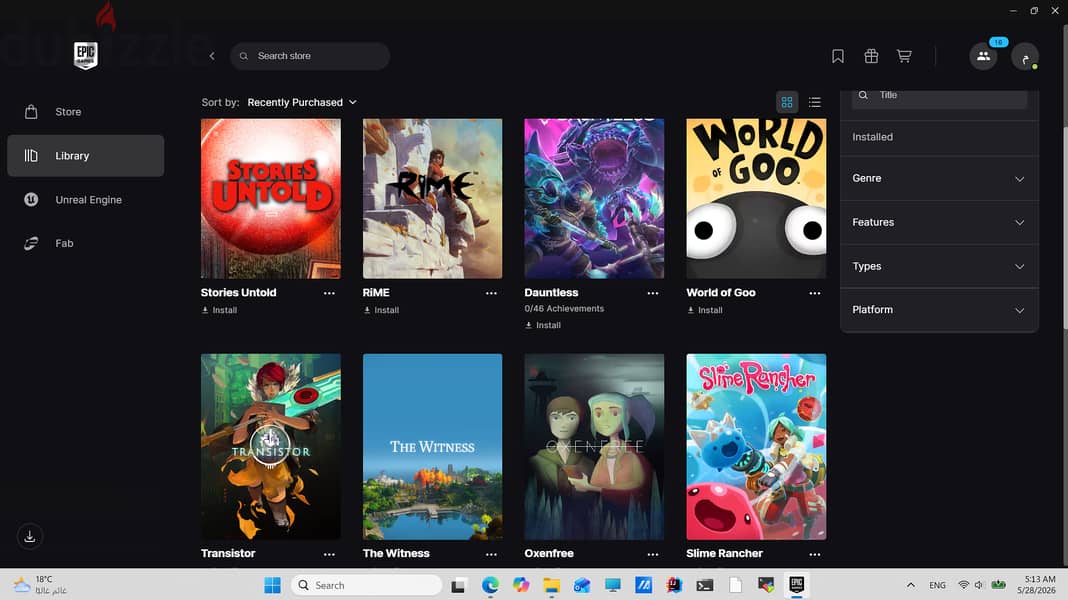The width and height of the screenshot is (1068, 600).
Task: Click The Witness title text
Action: [x=396, y=554]
